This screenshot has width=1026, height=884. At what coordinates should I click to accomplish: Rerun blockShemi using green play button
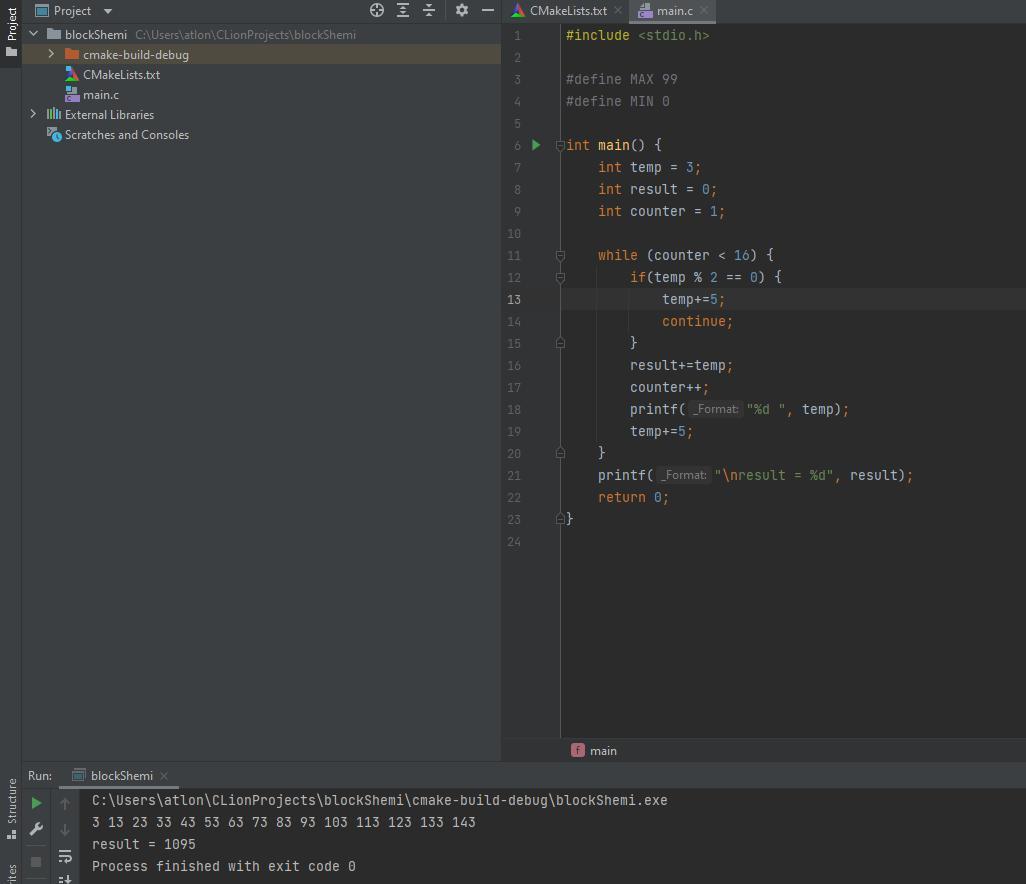click(x=36, y=803)
